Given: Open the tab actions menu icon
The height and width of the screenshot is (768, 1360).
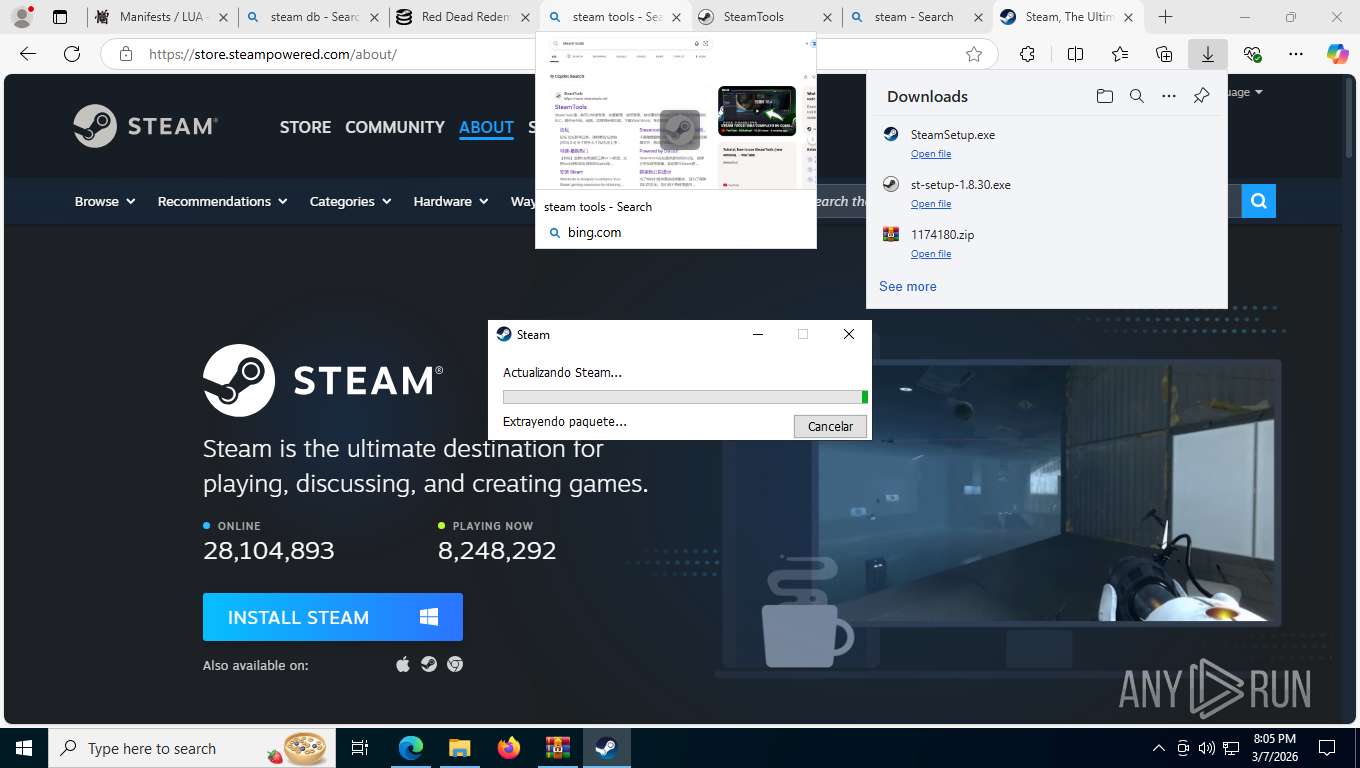Looking at the screenshot, I should (x=60, y=17).
